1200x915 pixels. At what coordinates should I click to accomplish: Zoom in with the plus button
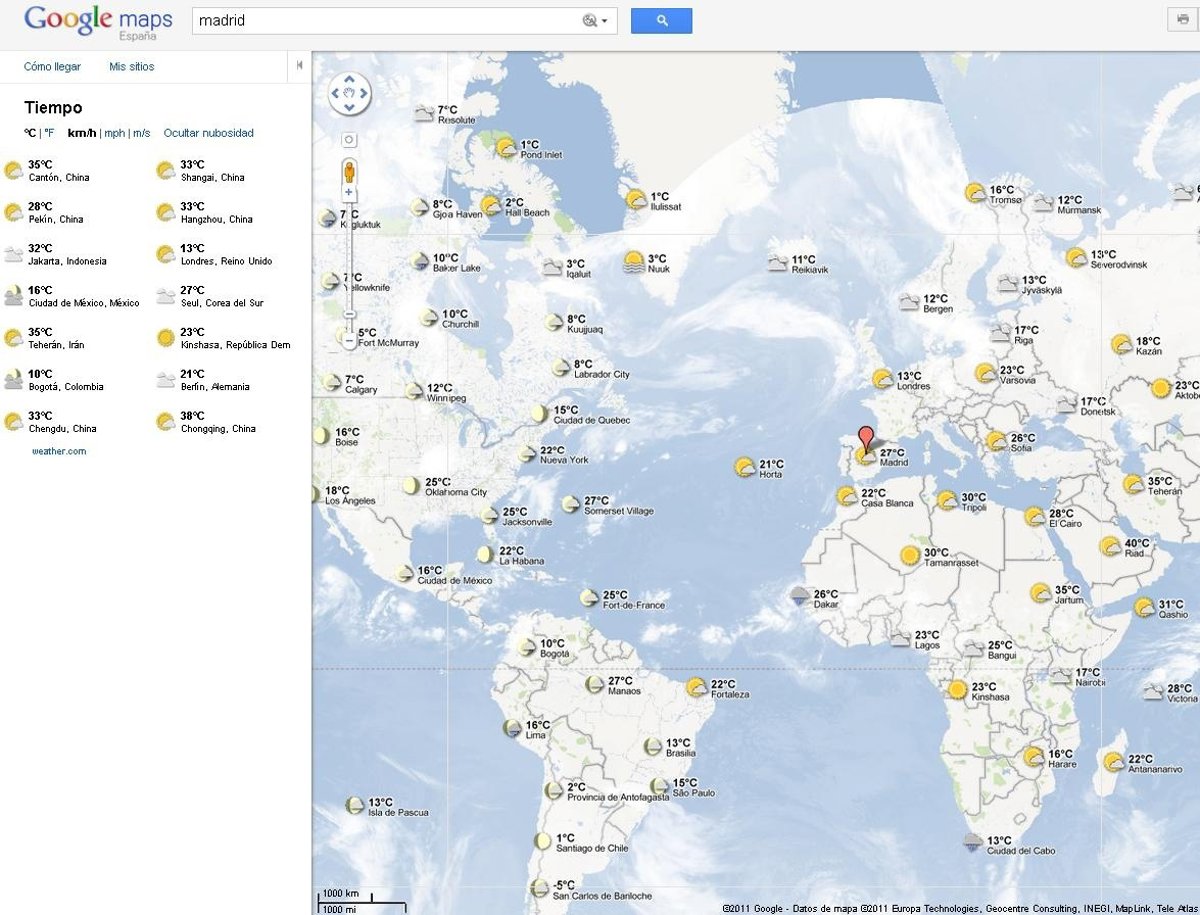pyautogui.click(x=349, y=192)
